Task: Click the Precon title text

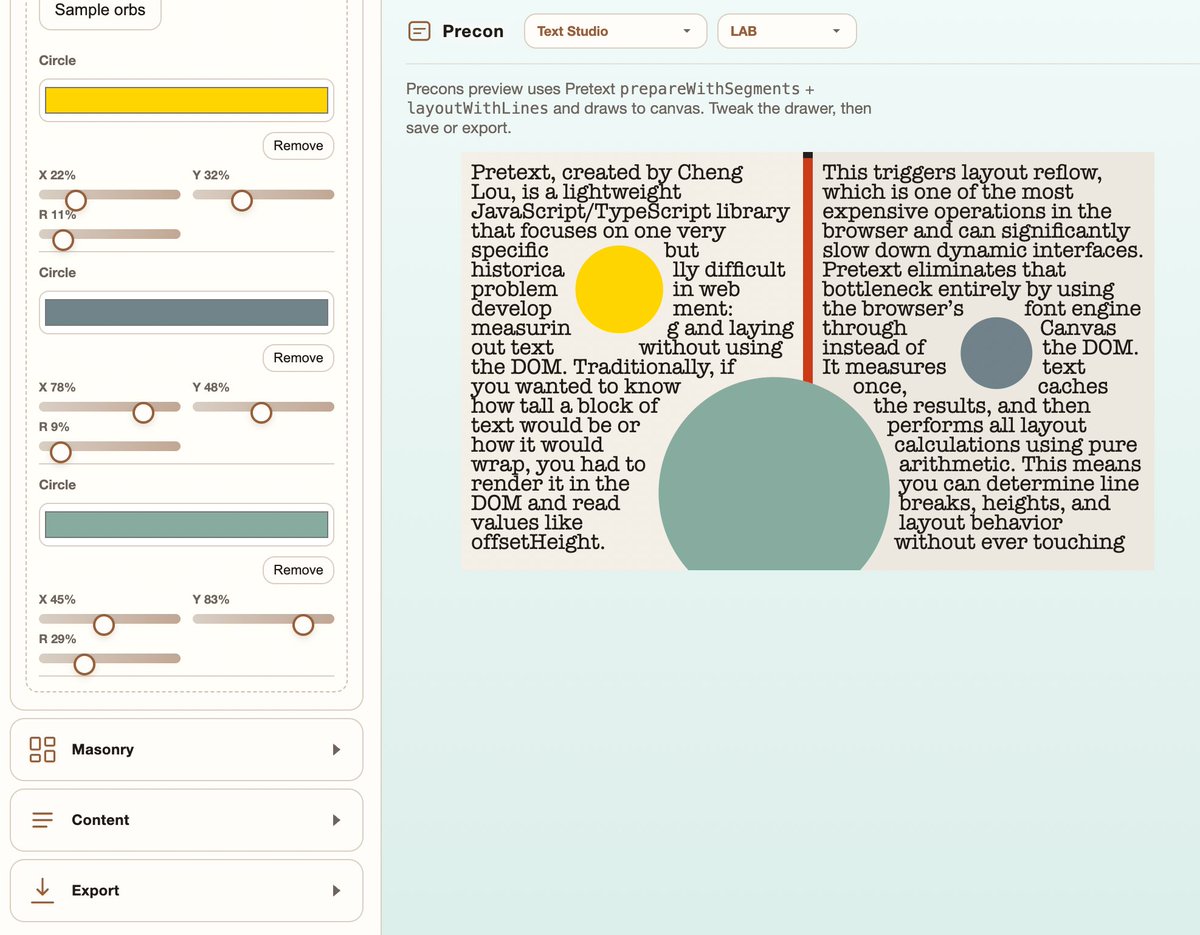Action: pos(473,31)
